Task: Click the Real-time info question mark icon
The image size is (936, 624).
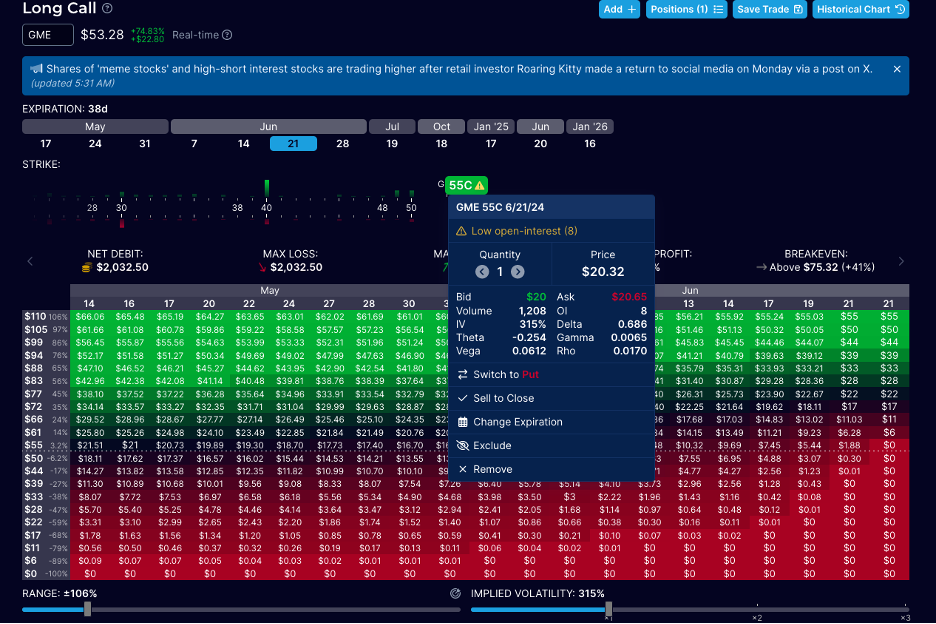Action: (x=227, y=35)
